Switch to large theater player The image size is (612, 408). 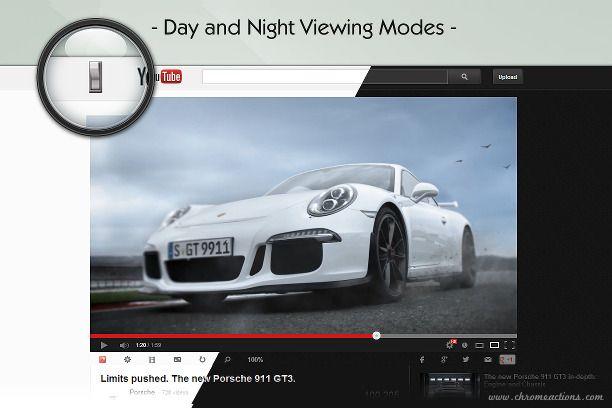point(495,345)
